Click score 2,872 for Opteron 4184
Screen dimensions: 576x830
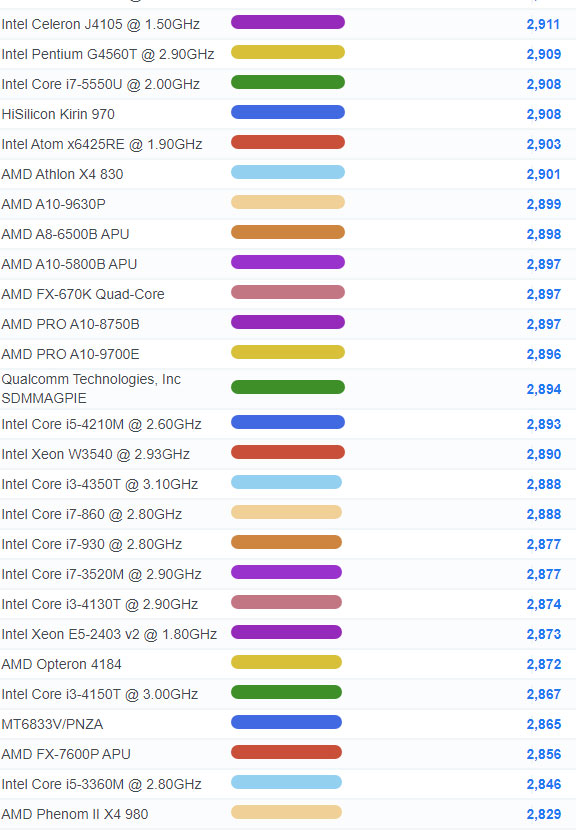[544, 664]
